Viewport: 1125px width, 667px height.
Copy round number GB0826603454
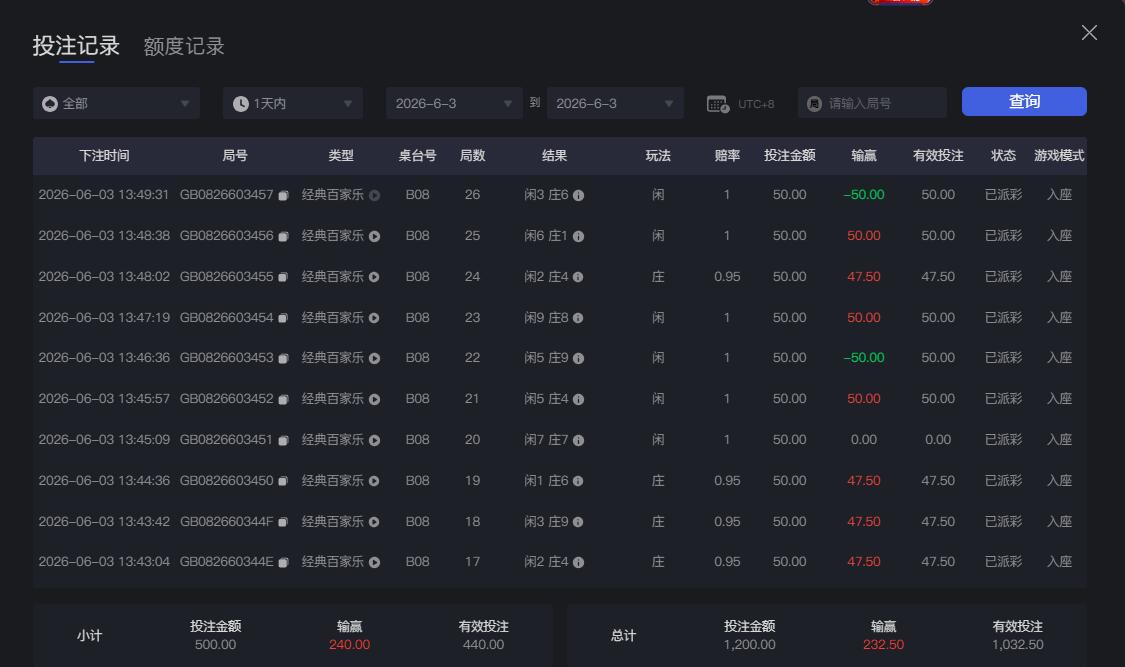[283, 318]
